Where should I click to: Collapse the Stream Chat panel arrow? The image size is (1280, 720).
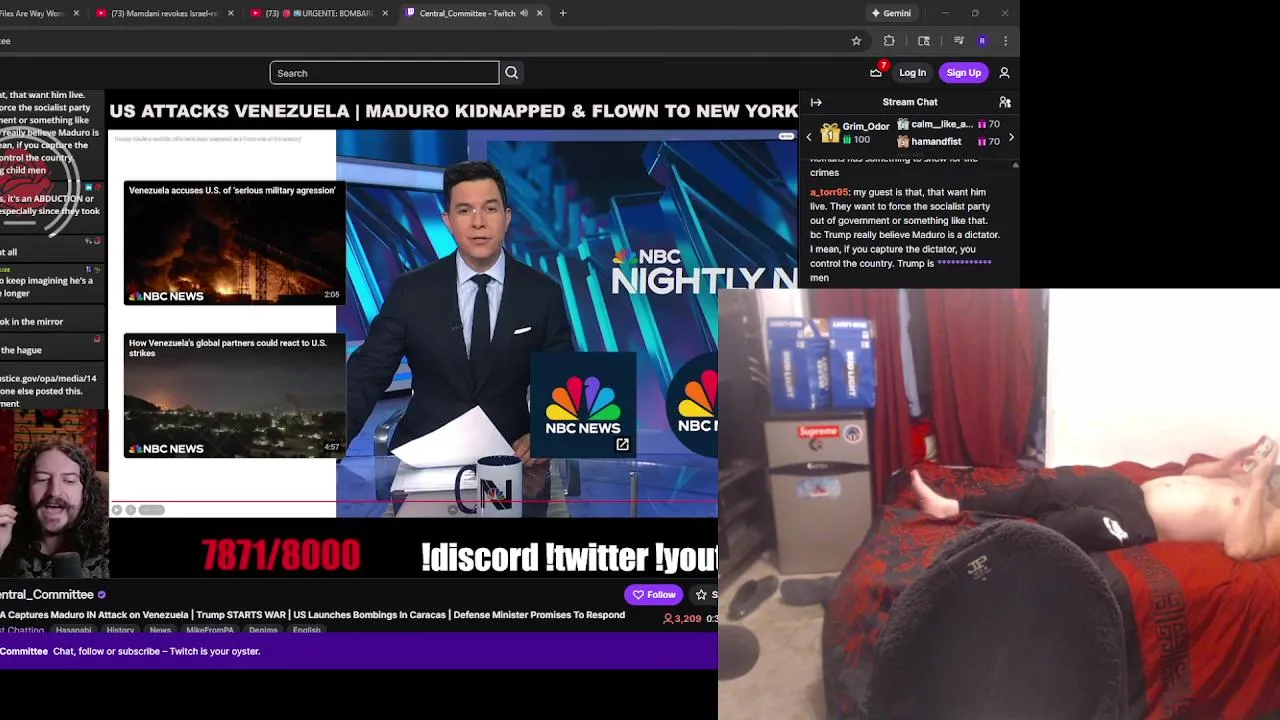pos(816,102)
